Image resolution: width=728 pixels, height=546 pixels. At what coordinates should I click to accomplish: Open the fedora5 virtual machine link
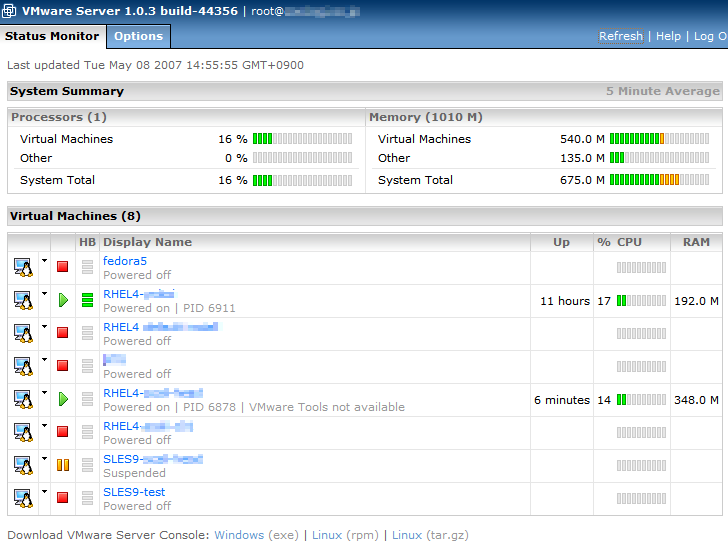[x=125, y=261]
